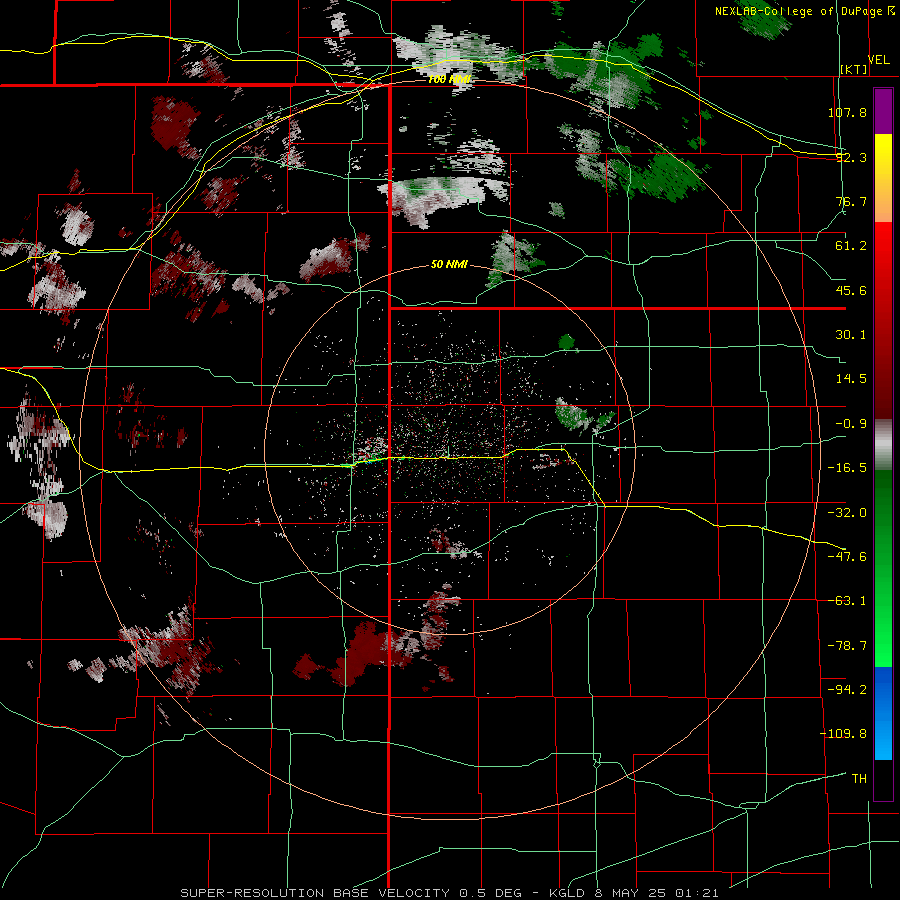
Task: Click the -78.7 scale label
Action: click(847, 646)
